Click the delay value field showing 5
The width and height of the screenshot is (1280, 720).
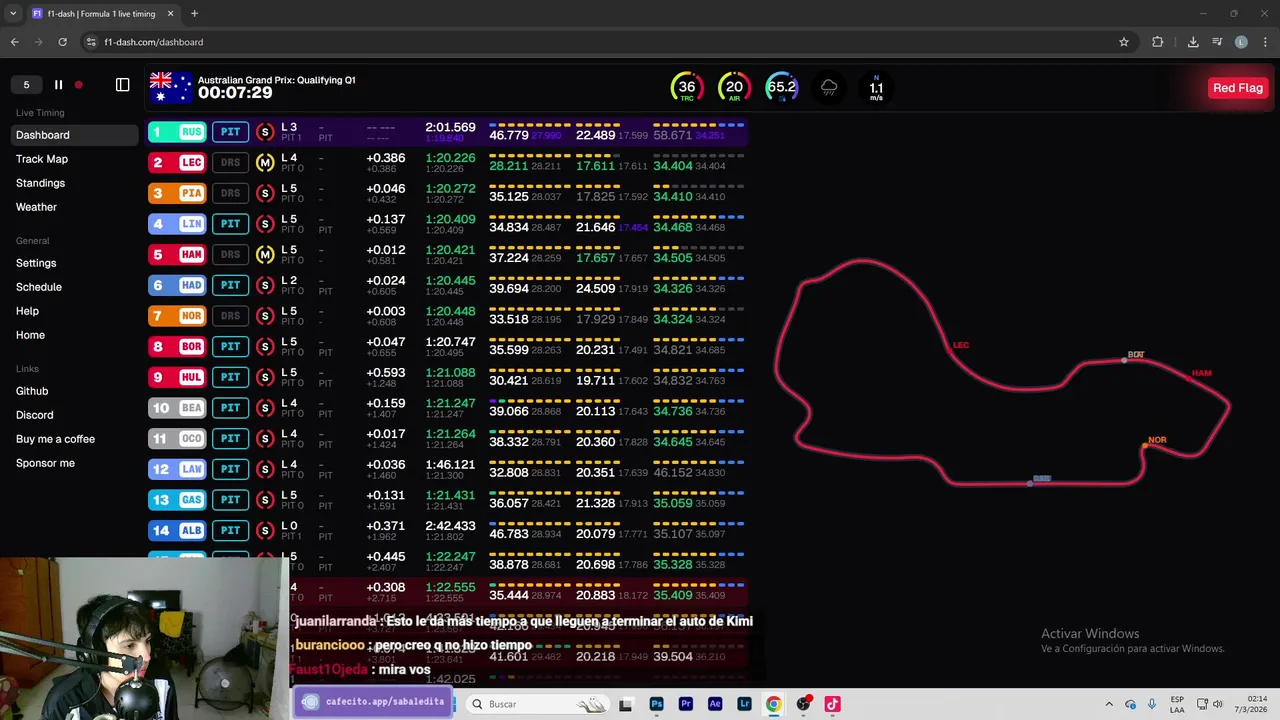pos(26,85)
